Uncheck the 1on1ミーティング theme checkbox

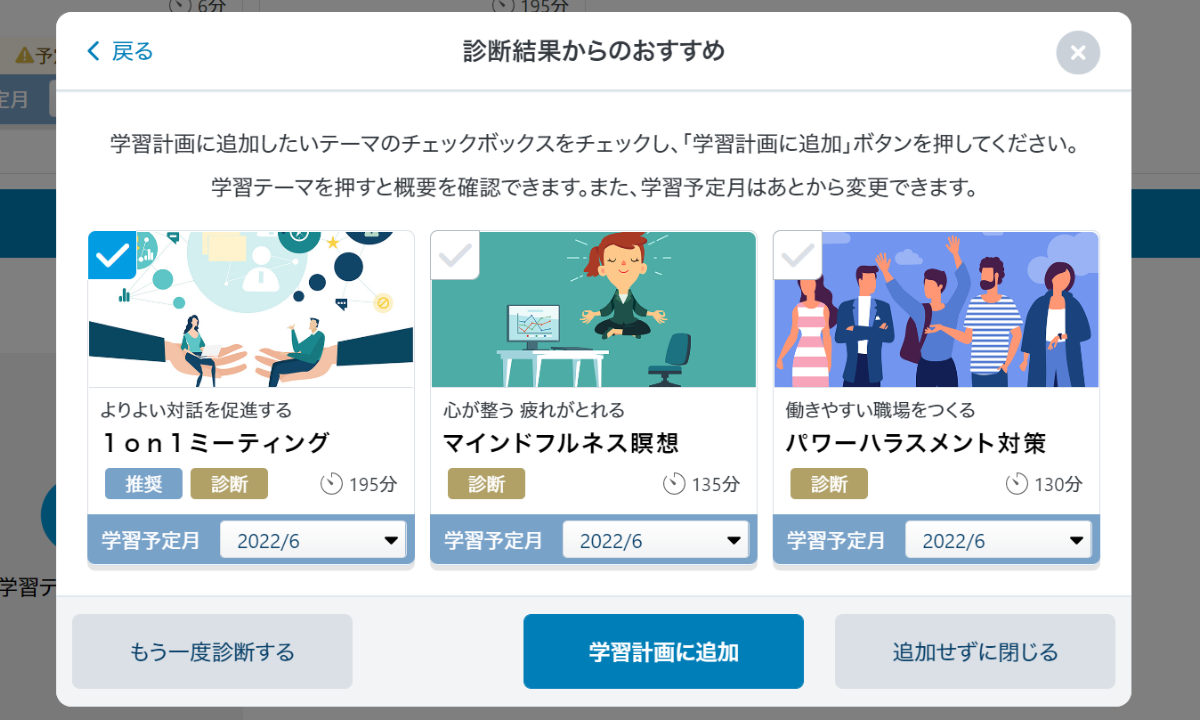click(112, 255)
